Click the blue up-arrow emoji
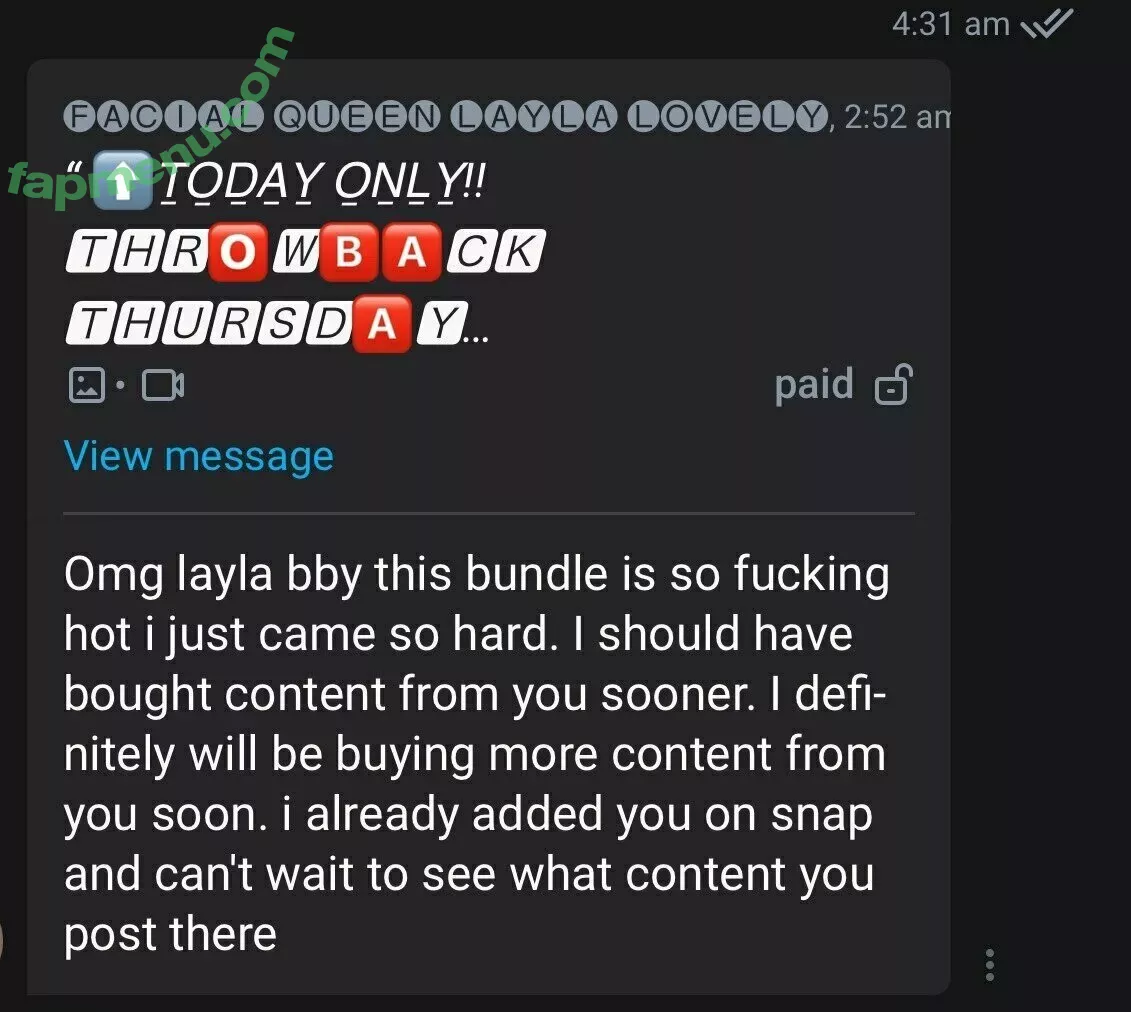Screen dimensions: 1131x1012 click(x=123, y=180)
